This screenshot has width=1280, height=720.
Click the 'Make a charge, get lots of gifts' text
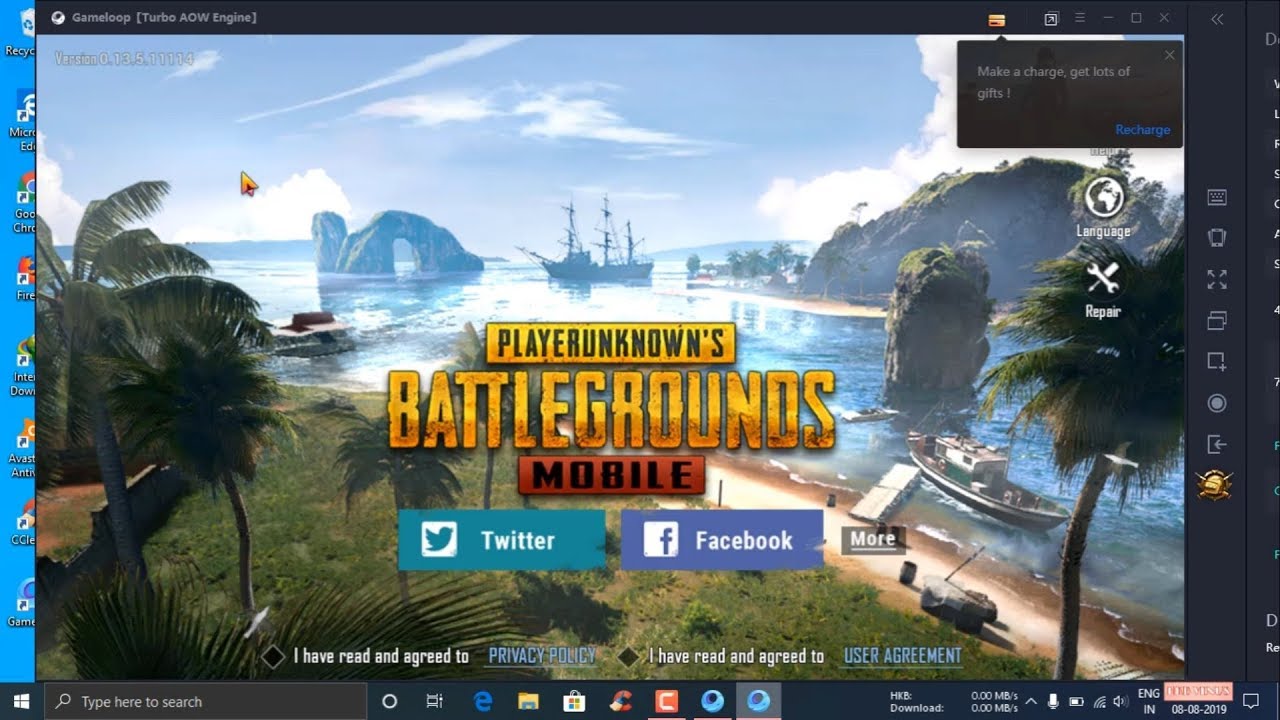pyautogui.click(x=1053, y=82)
